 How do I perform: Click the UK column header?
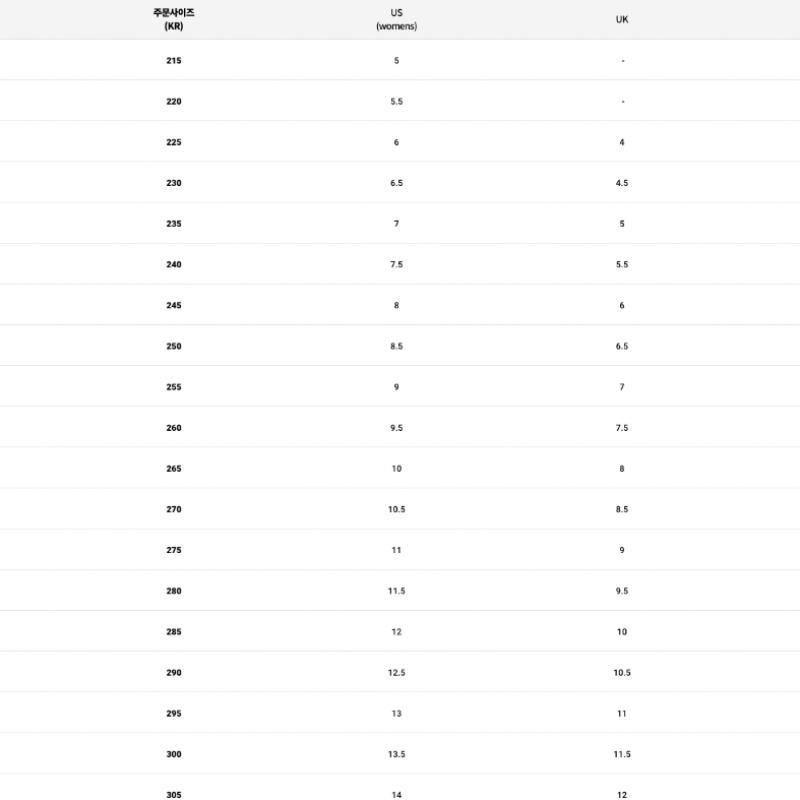(622, 19)
